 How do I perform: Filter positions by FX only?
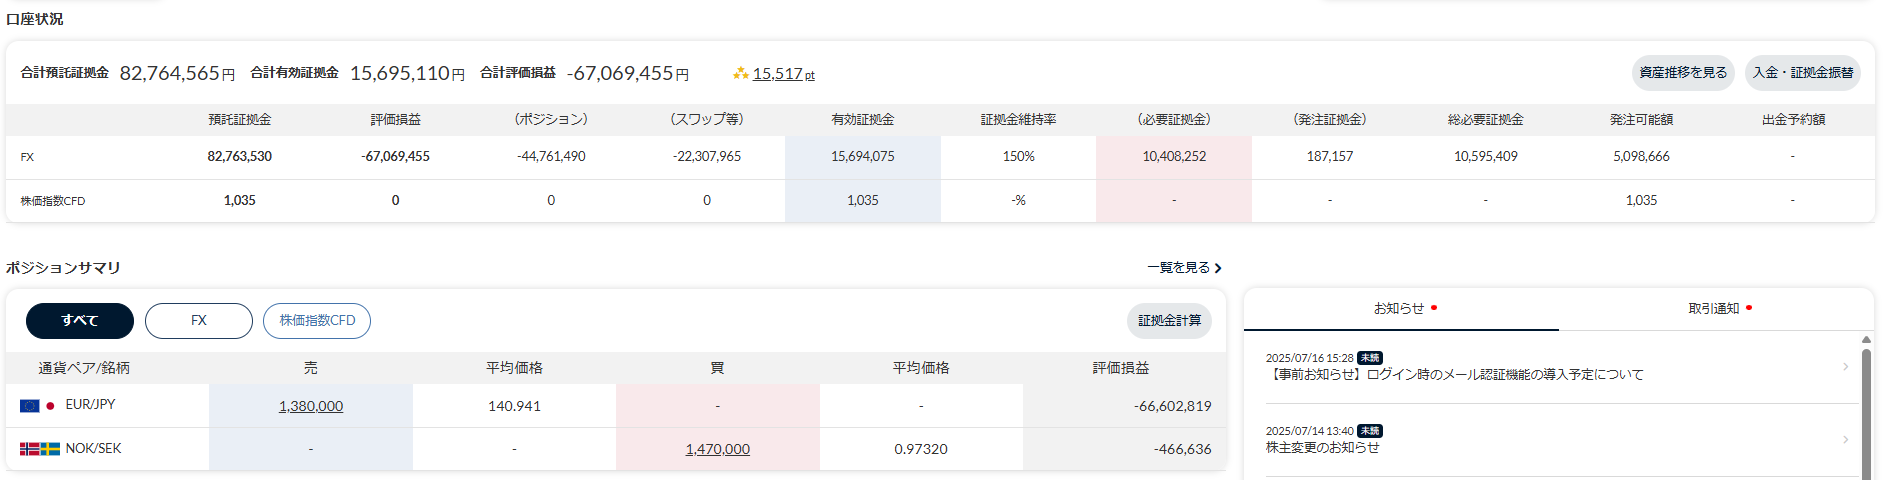tap(199, 321)
